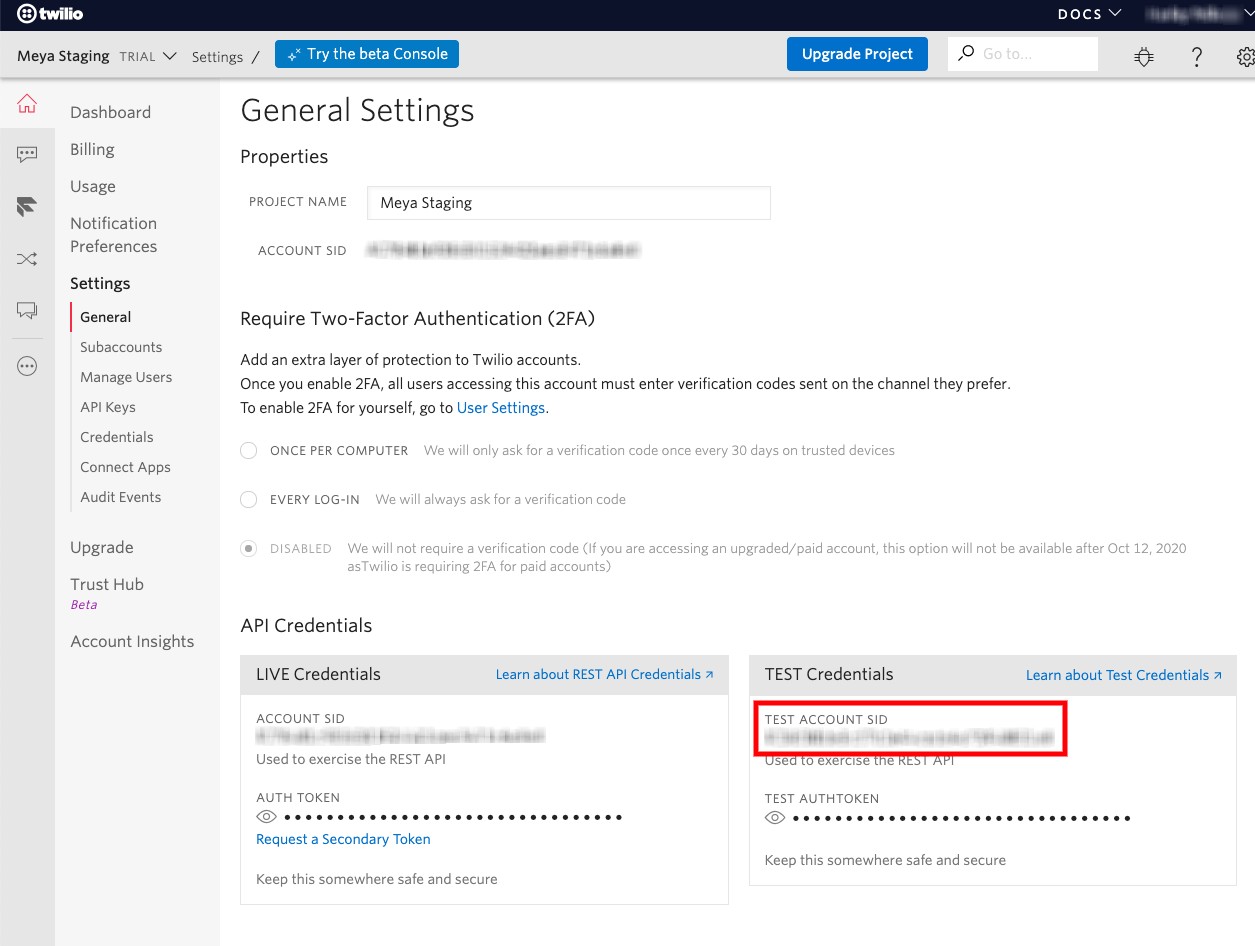This screenshot has height=946, width=1255.
Task: Open Settings section in sidebar
Action: click(x=100, y=283)
